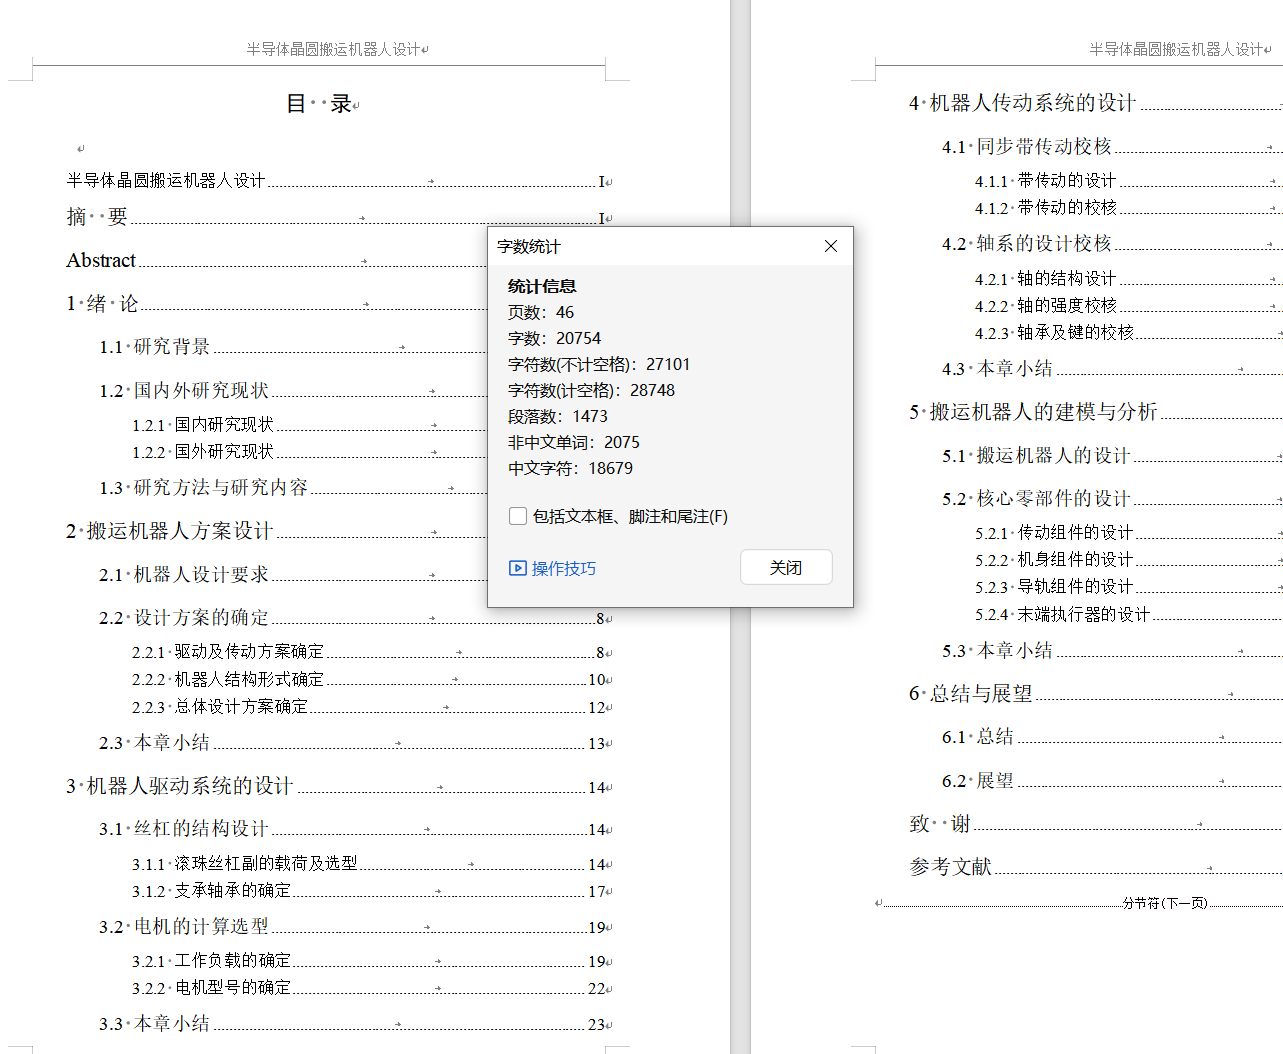Screen dimensions: 1283x1054
Task: Click the 2 搬运机器人方案设计 entry
Action: [x=169, y=531]
